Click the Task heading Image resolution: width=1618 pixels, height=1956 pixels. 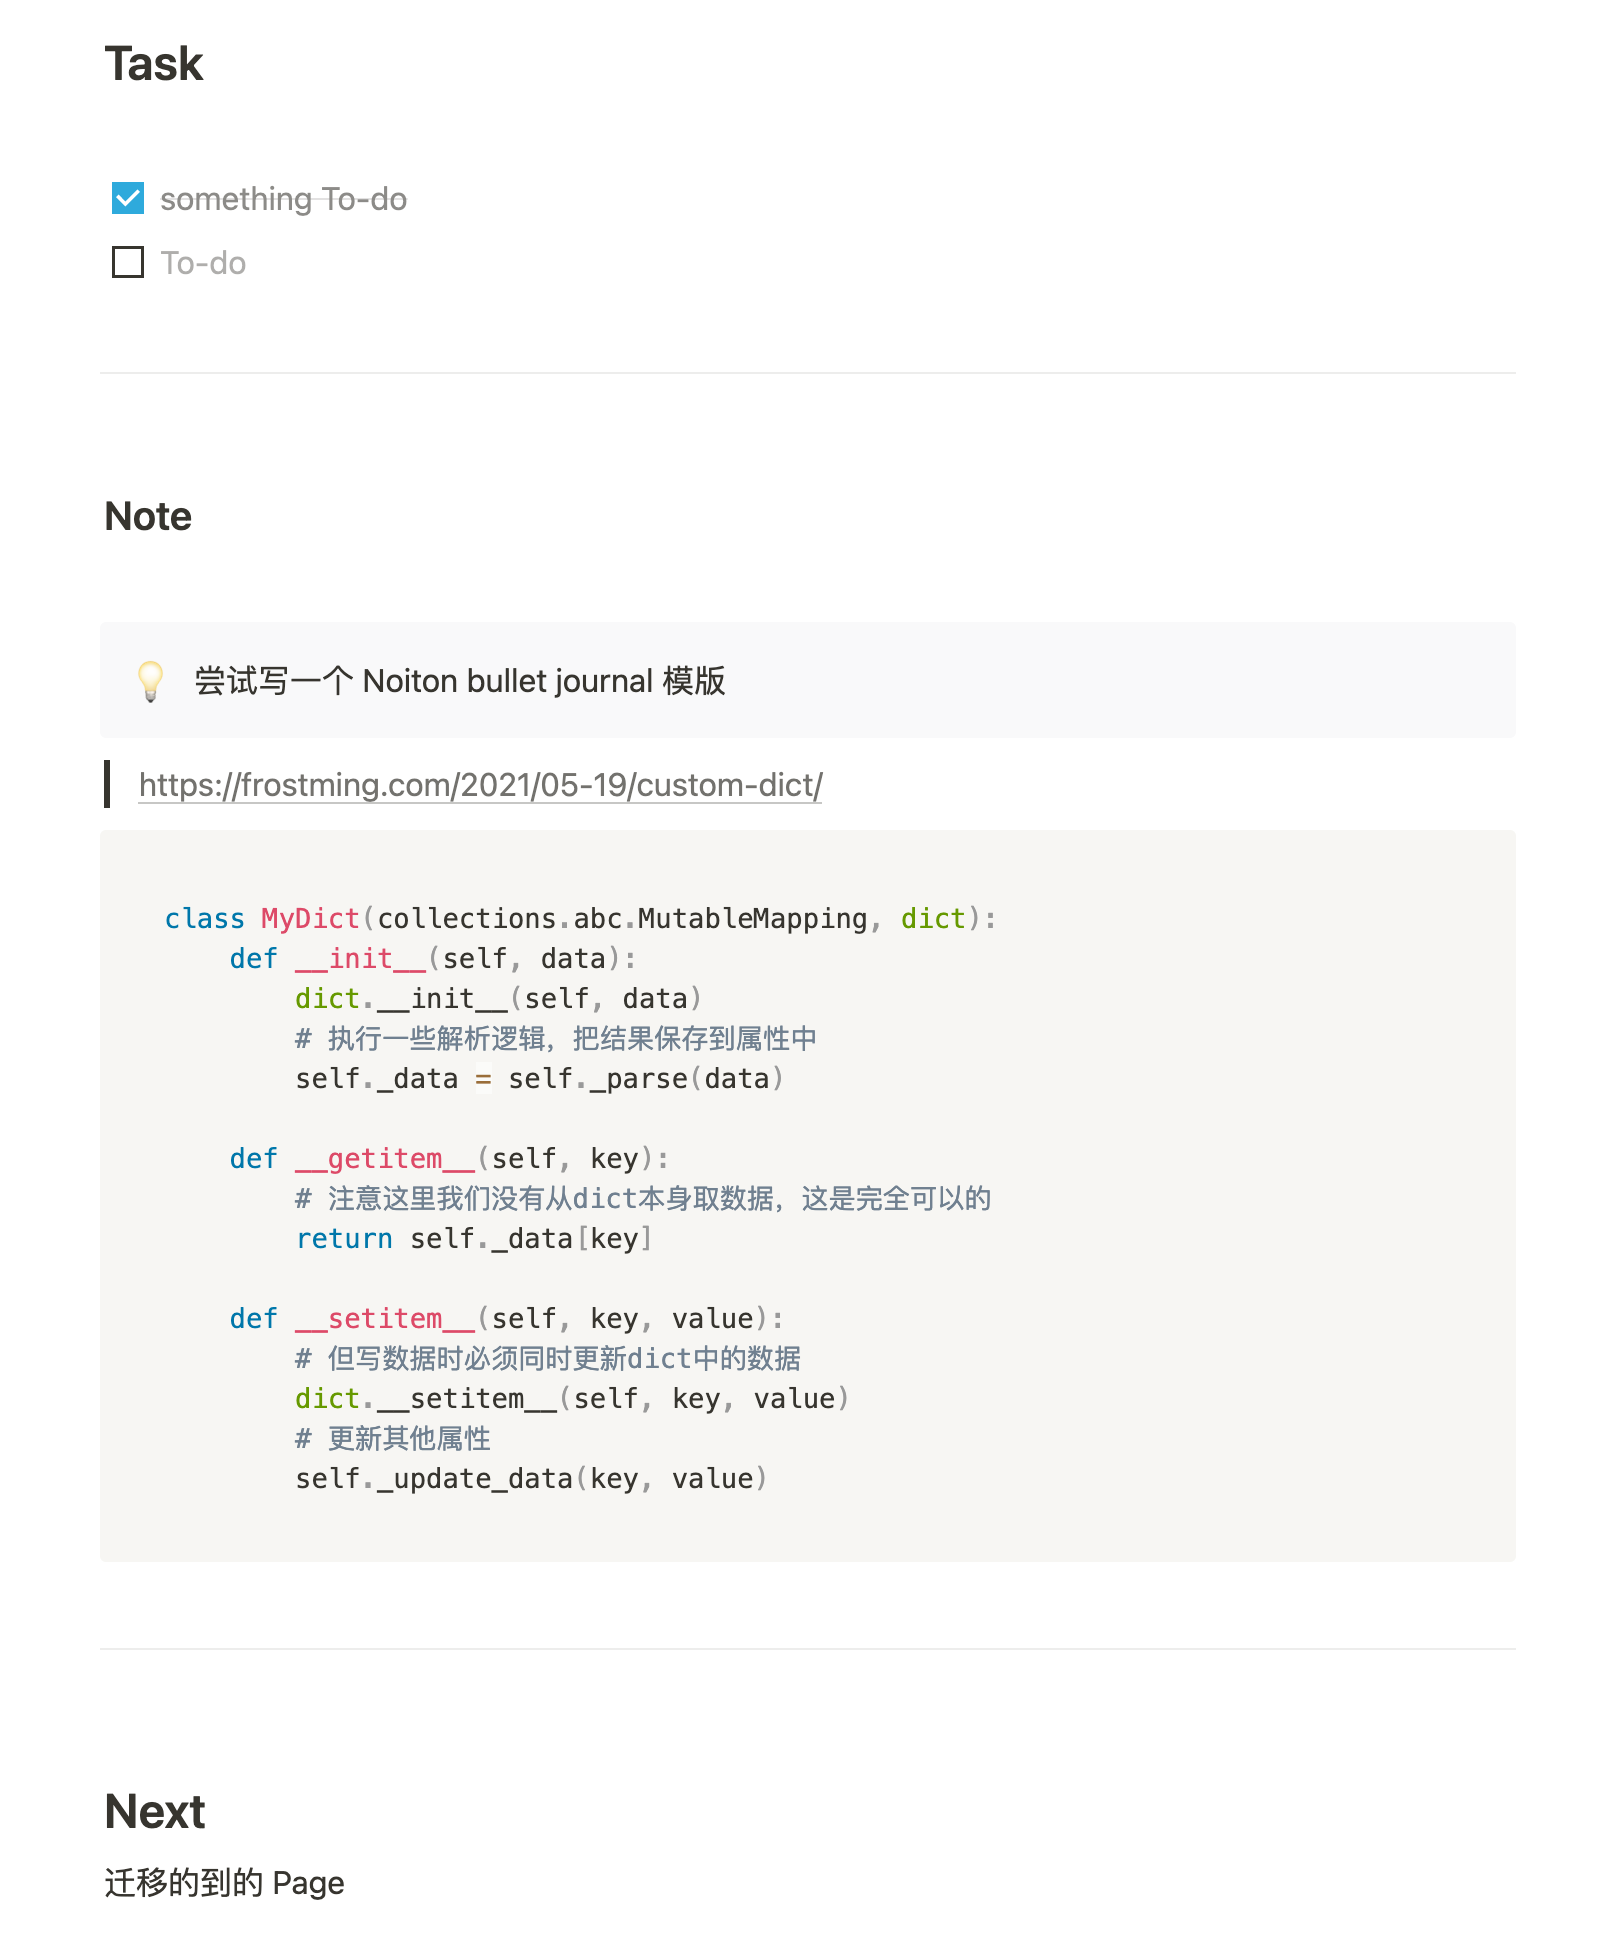pyautogui.click(x=154, y=64)
